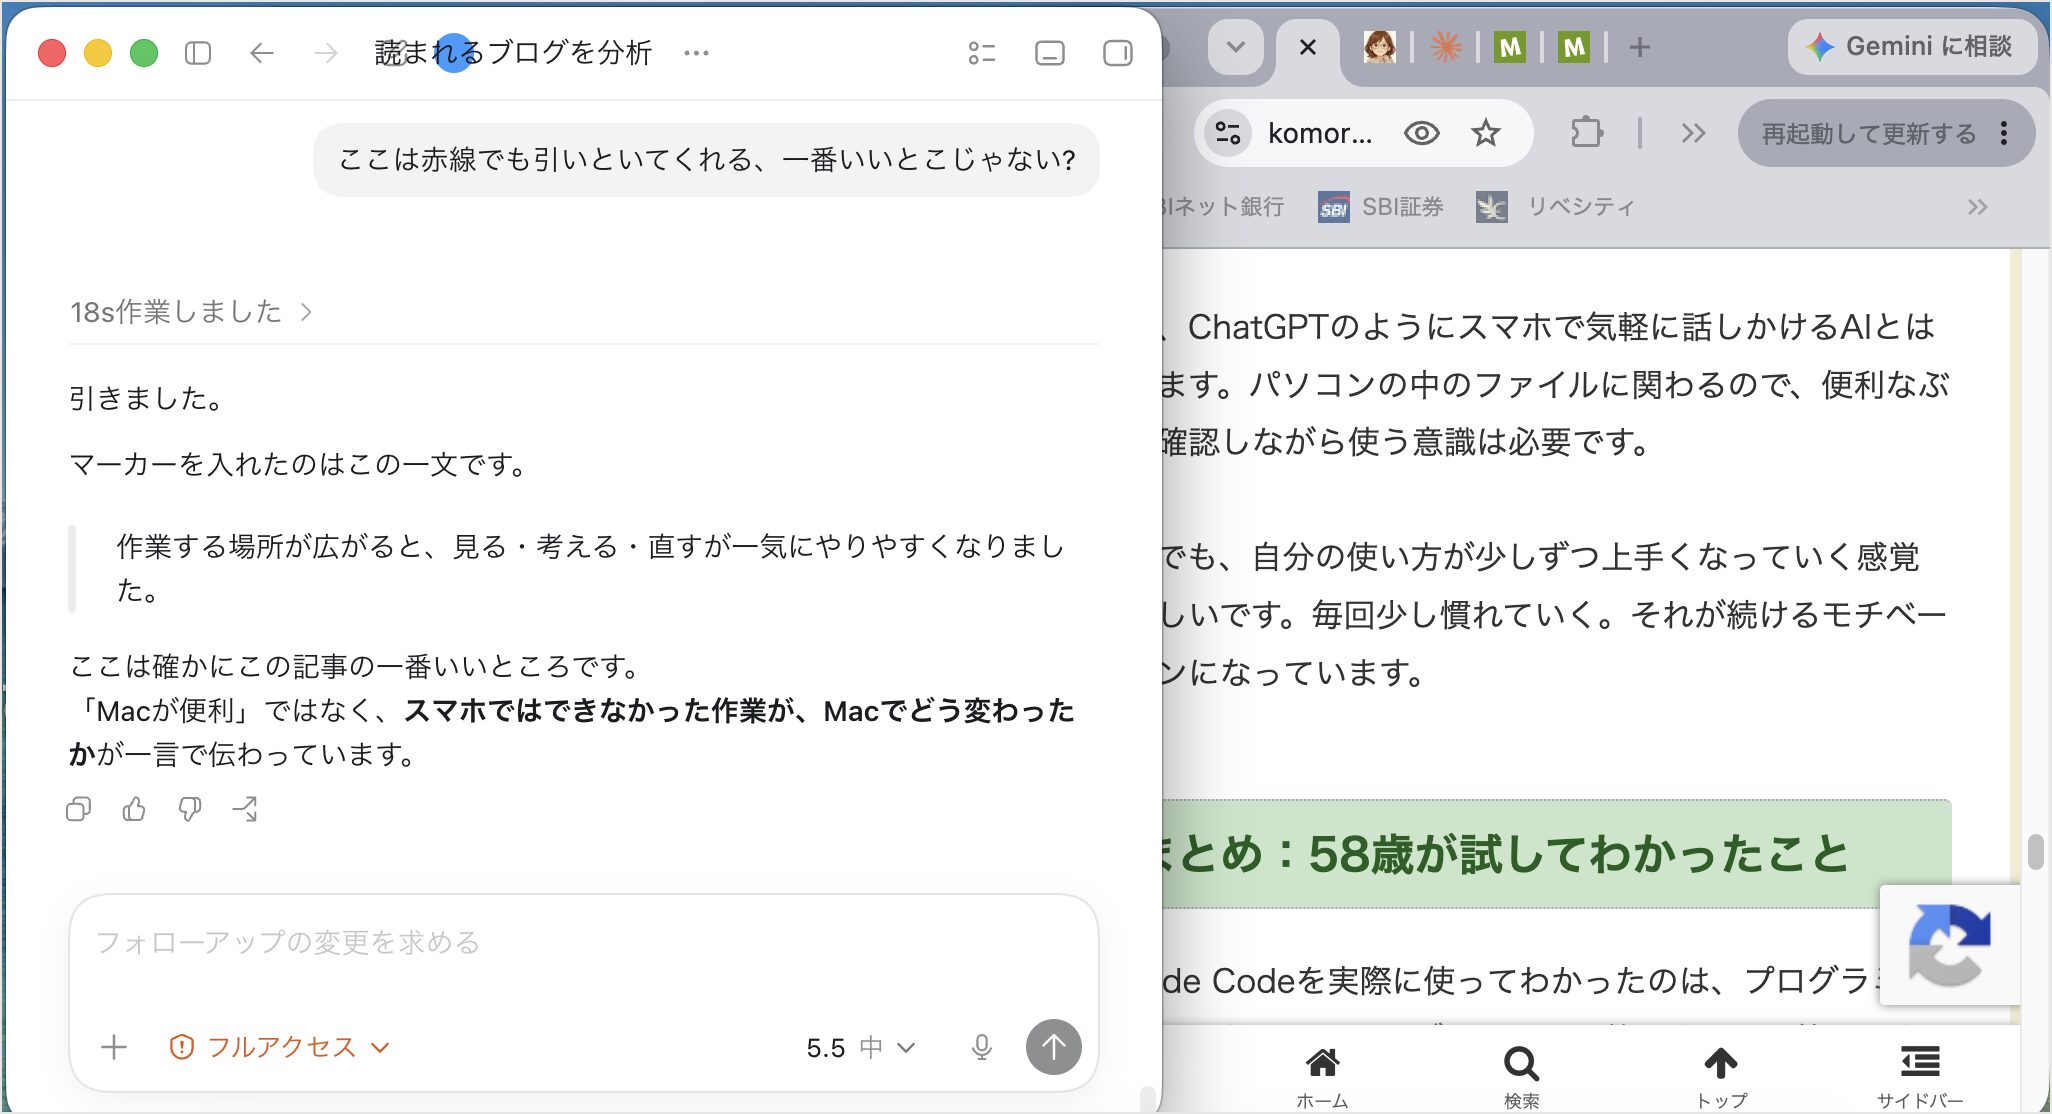Open the task list icon in header
Viewport: 2052px width, 1114px height.
[982, 53]
